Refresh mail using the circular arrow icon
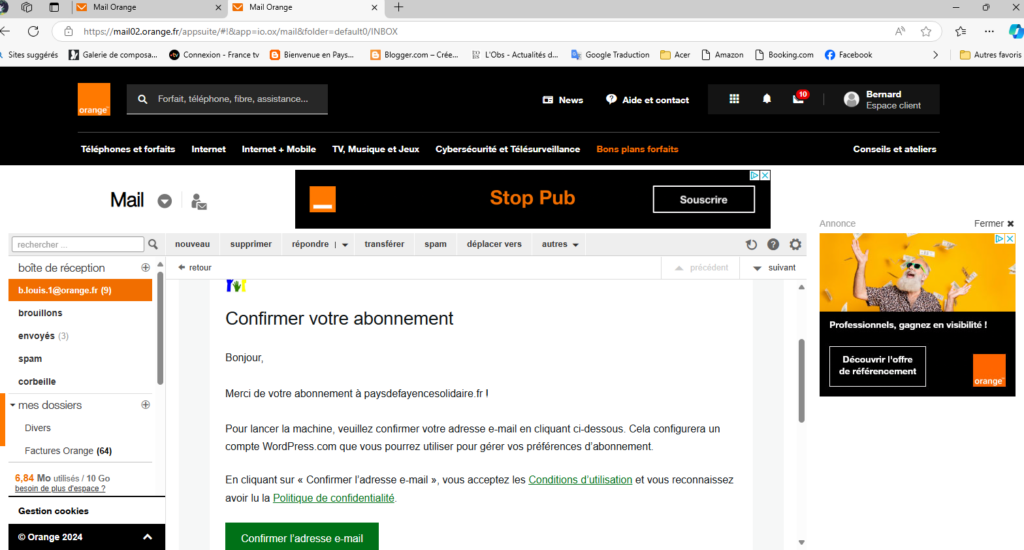This screenshot has height=550, width=1024. point(751,244)
